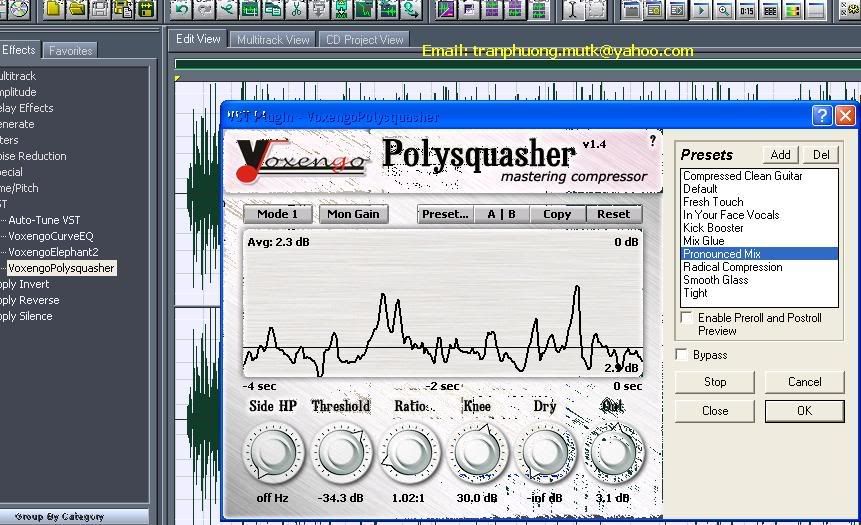Click the Side HP knob

click(x=273, y=453)
